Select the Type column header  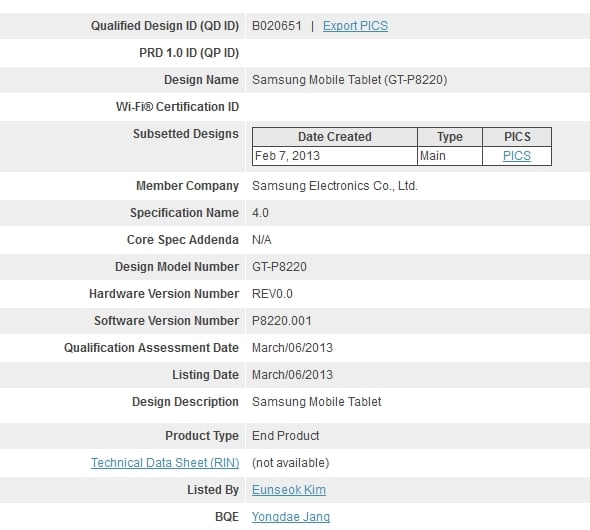450,137
